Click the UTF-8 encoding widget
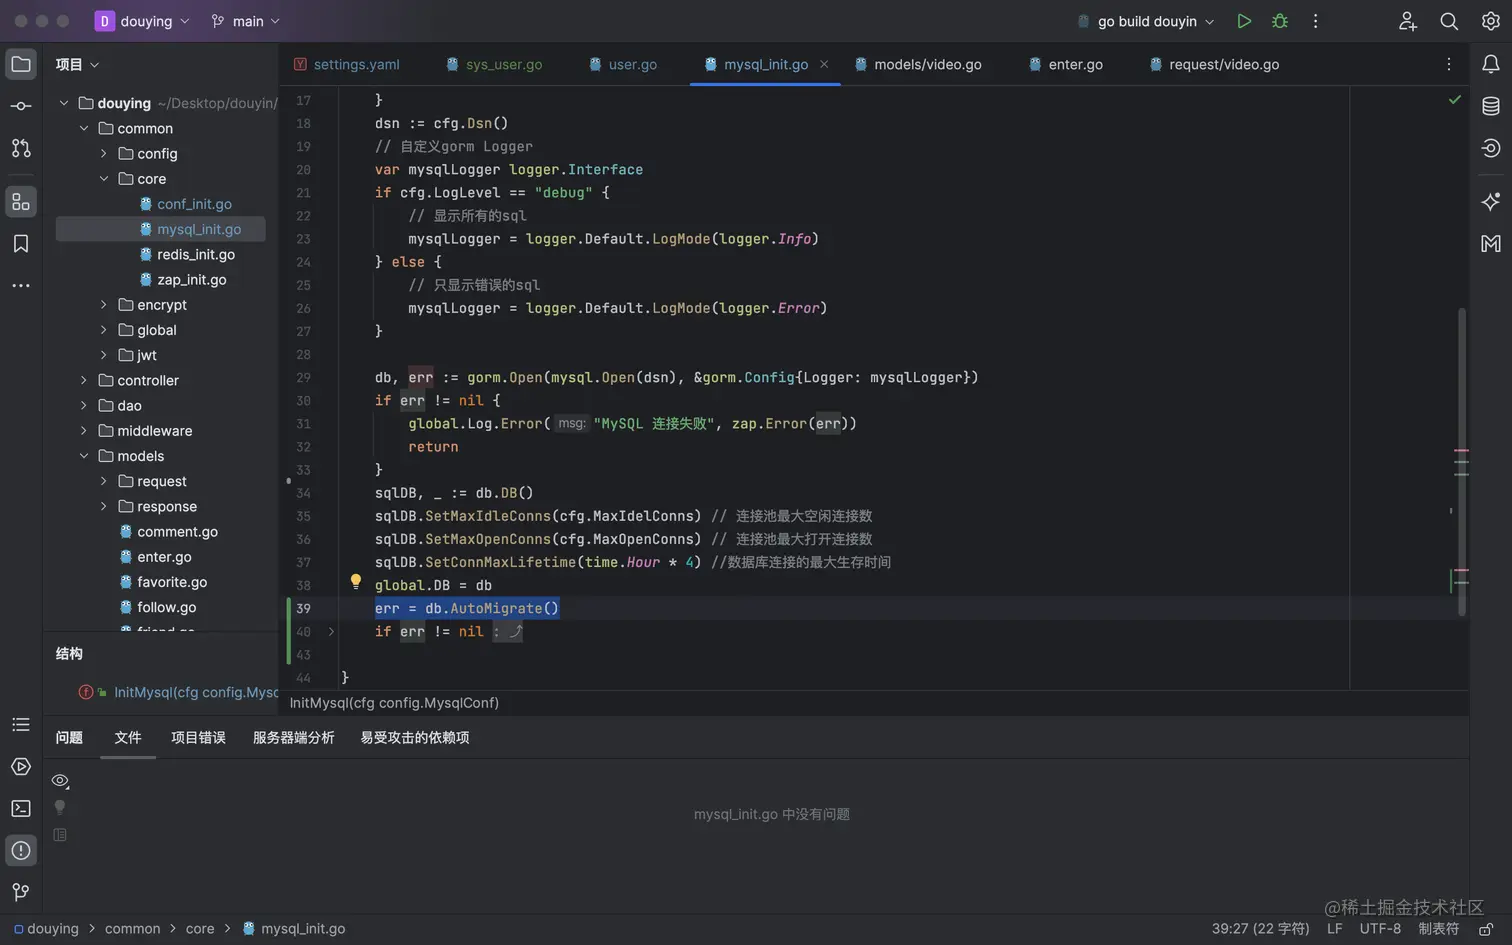Viewport: 1512px width, 945px height. (x=1380, y=929)
